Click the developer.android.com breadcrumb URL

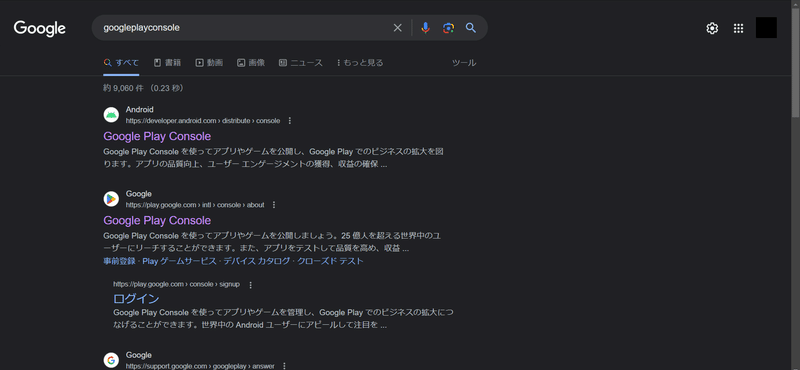[203, 121]
